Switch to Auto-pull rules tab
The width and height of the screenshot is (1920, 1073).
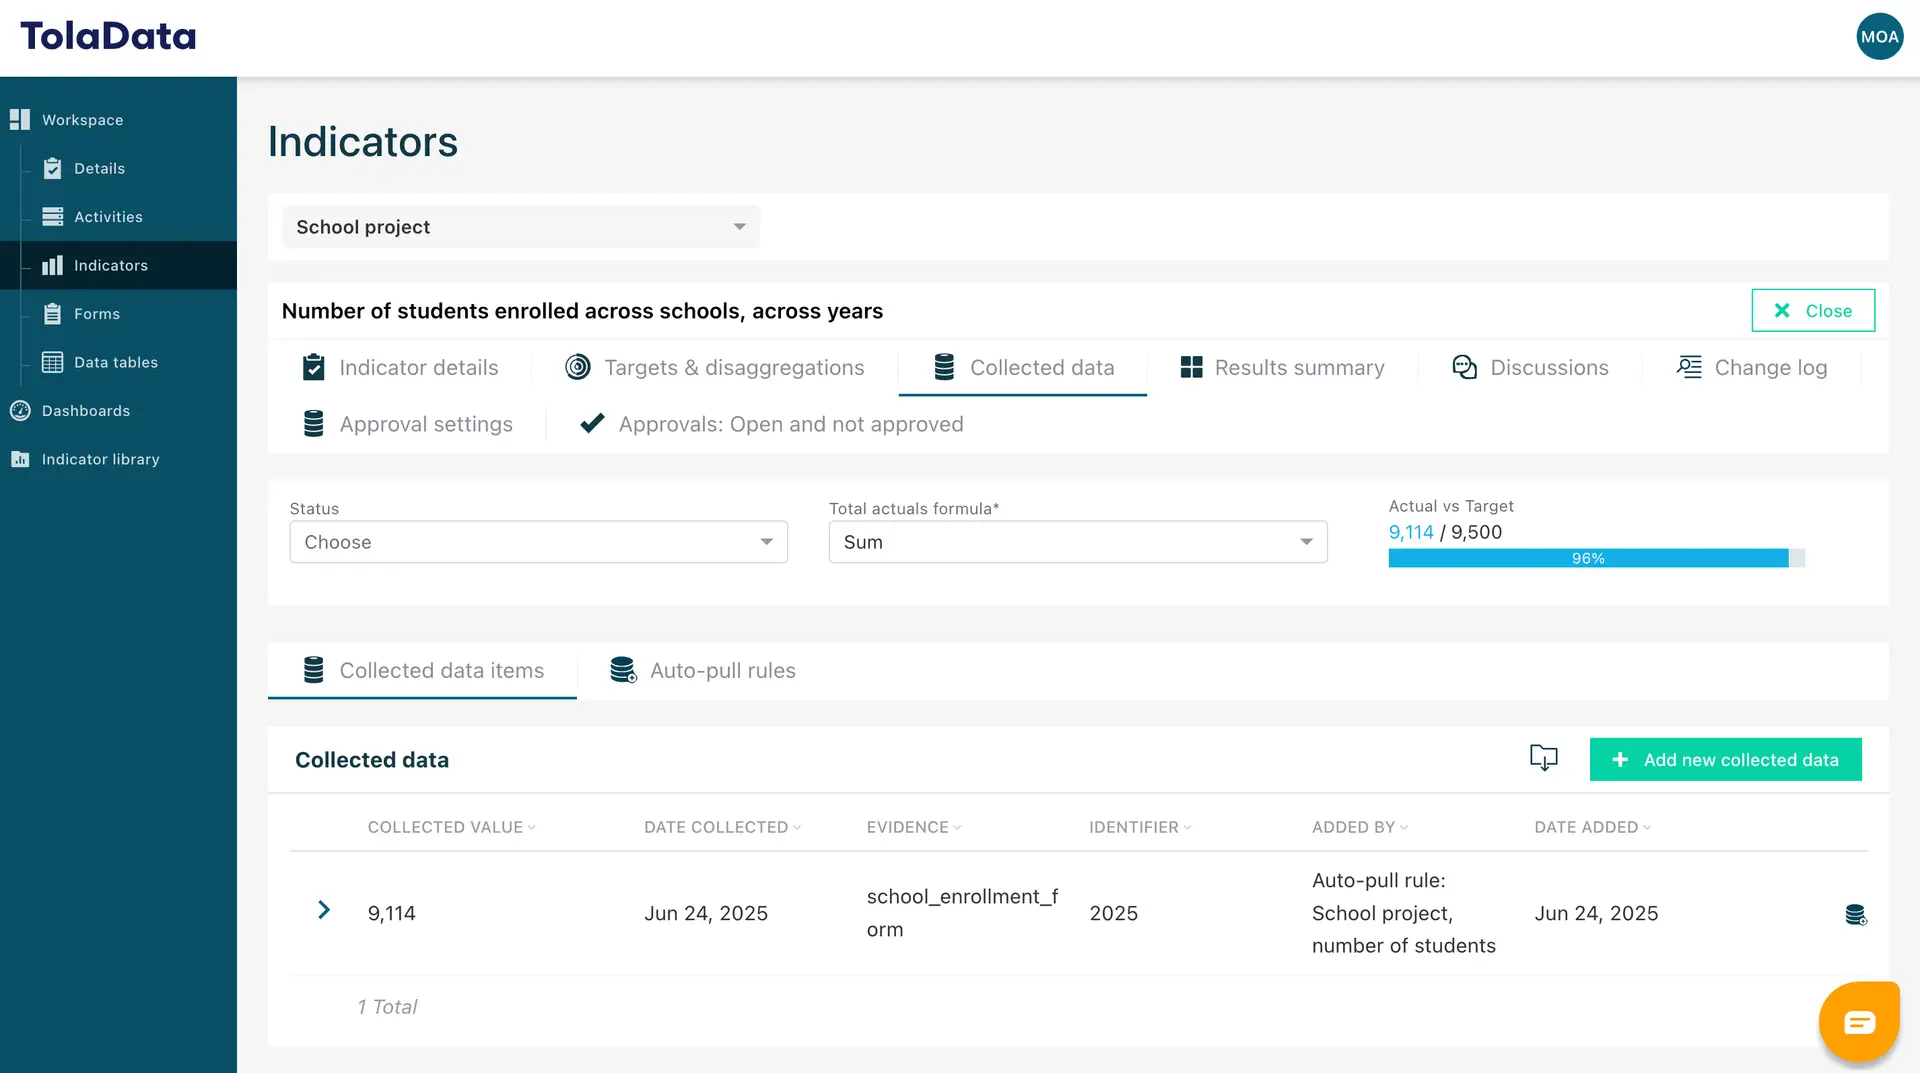(x=722, y=670)
